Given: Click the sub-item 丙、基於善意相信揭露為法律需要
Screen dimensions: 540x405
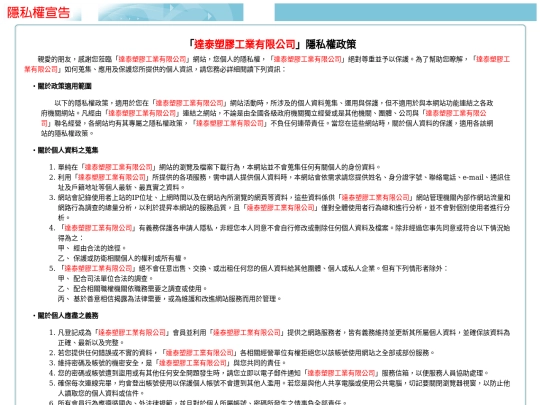Looking at the screenshot, I should click(x=169, y=299).
